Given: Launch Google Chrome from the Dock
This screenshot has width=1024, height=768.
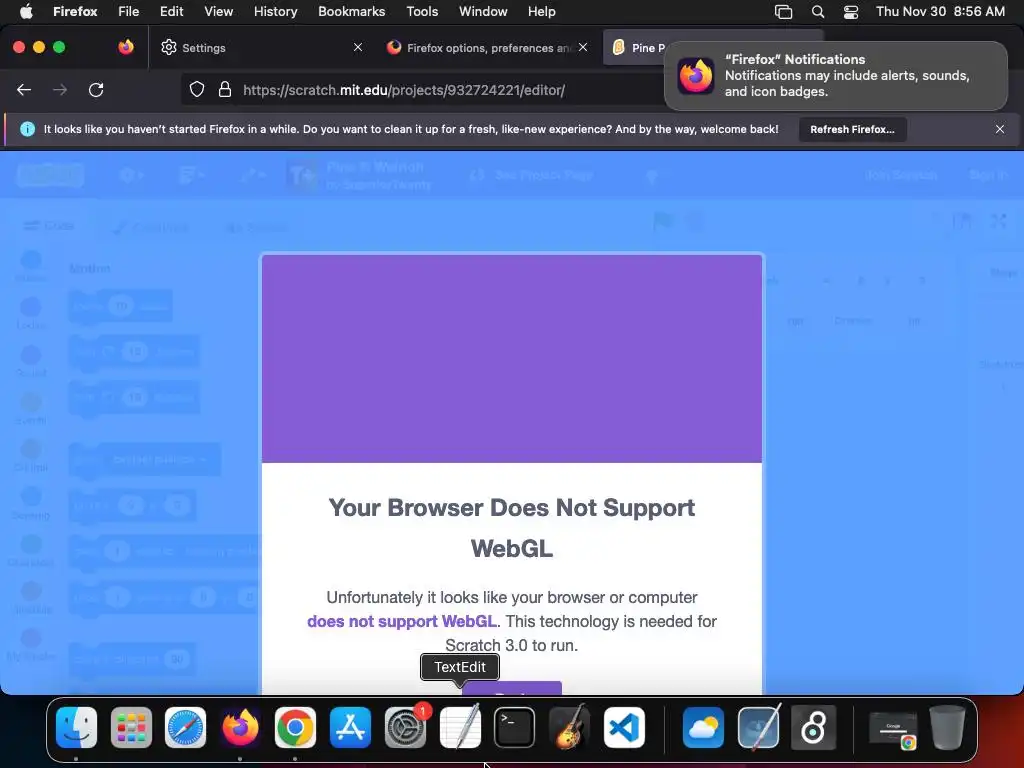Looking at the screenshot, I should tap(295, 728).
